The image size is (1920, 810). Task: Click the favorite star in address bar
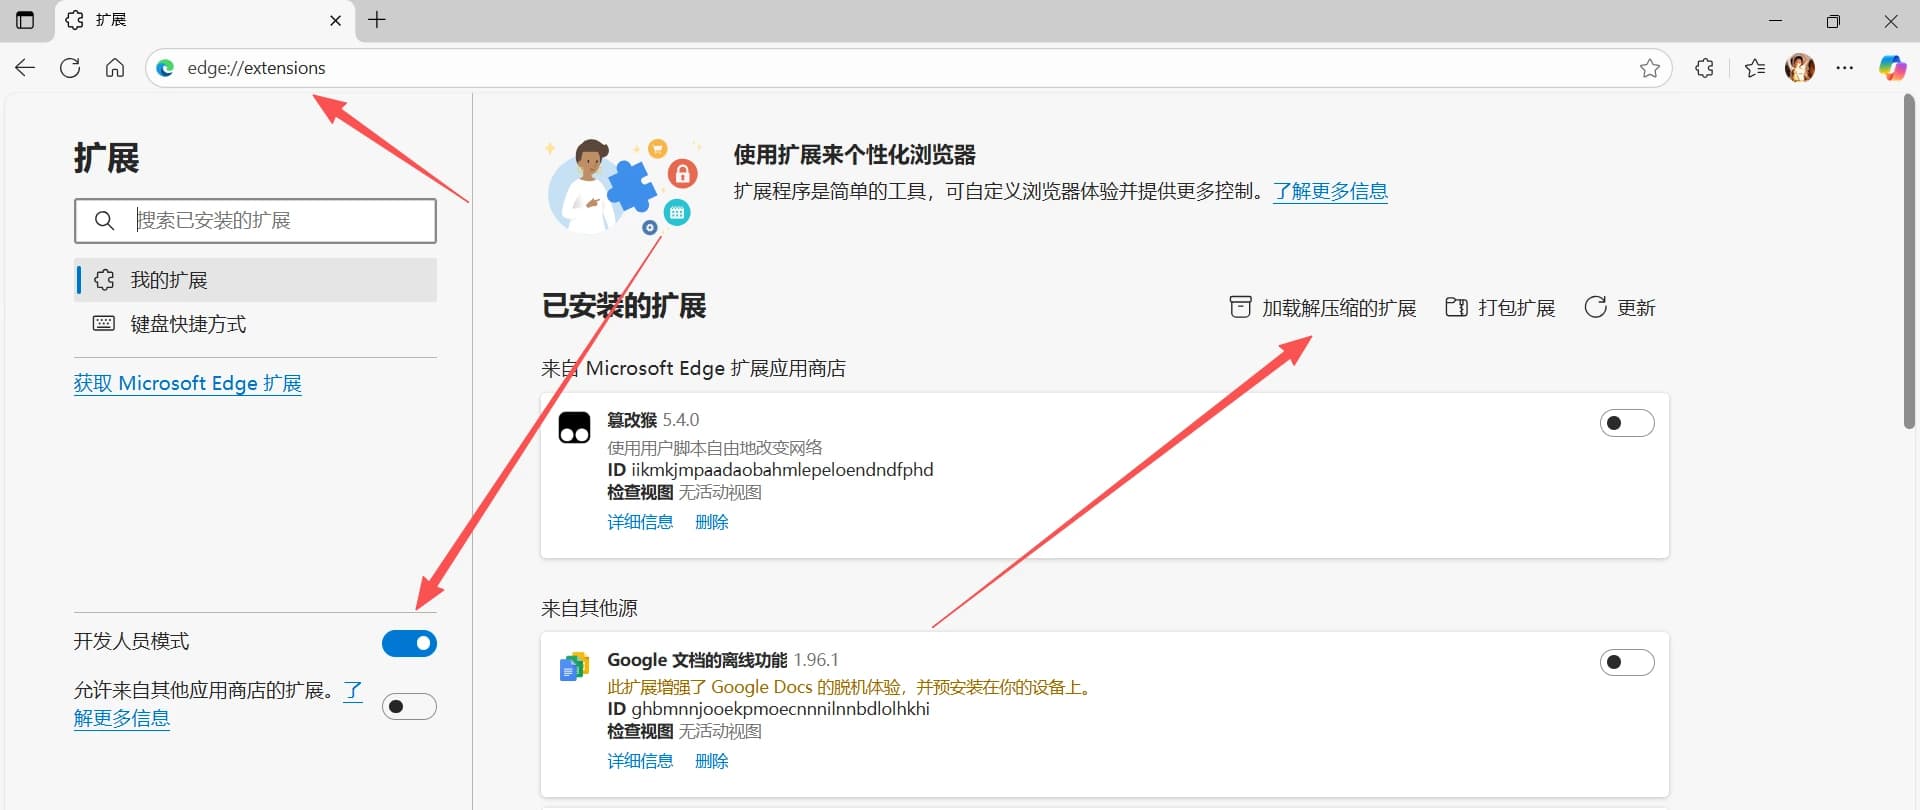(x=1649, y=68)
